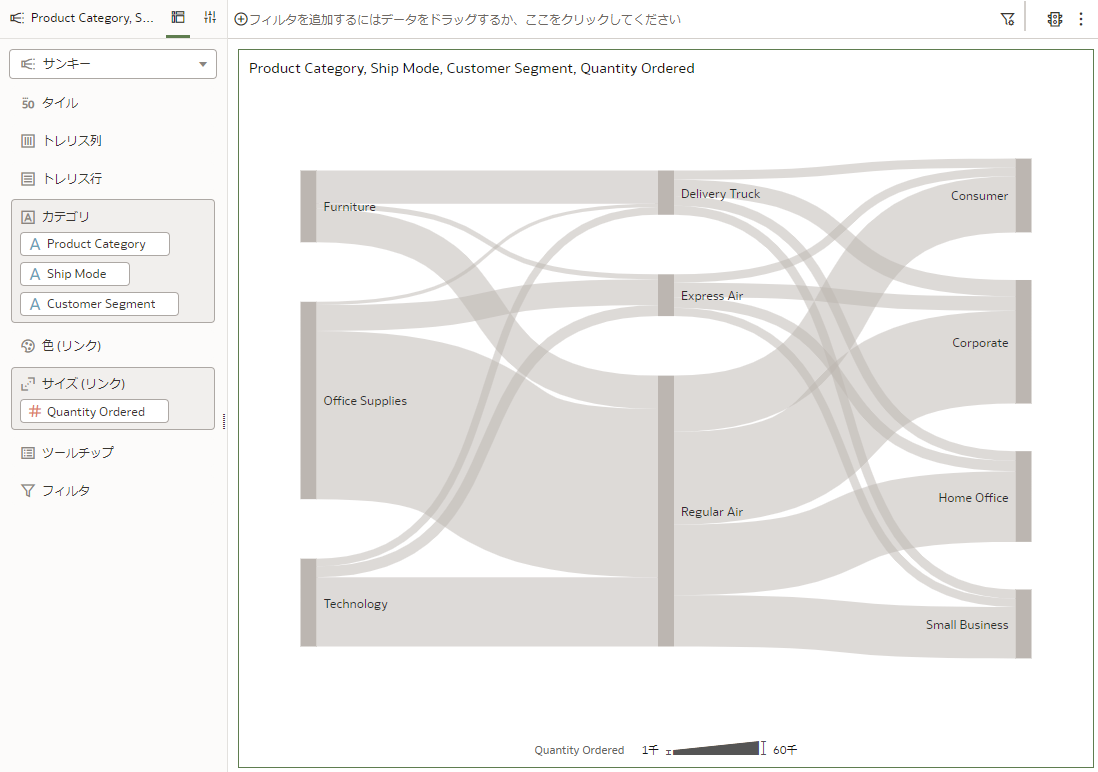Select the Ship Mode data chip

pyautogui.click(x=75, y=274)
